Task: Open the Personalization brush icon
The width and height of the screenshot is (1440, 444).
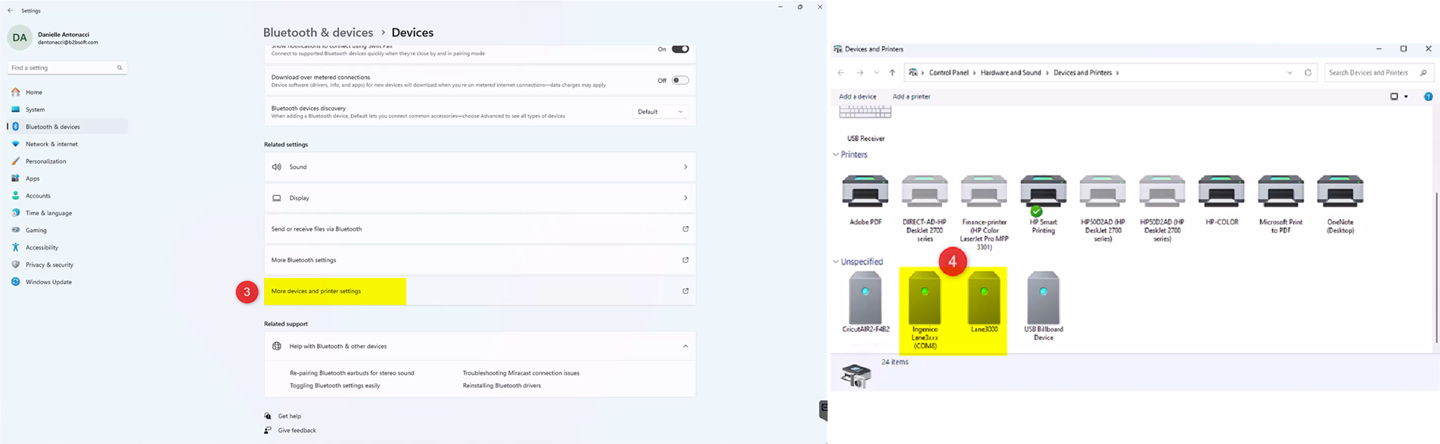Action: [16, 161]
